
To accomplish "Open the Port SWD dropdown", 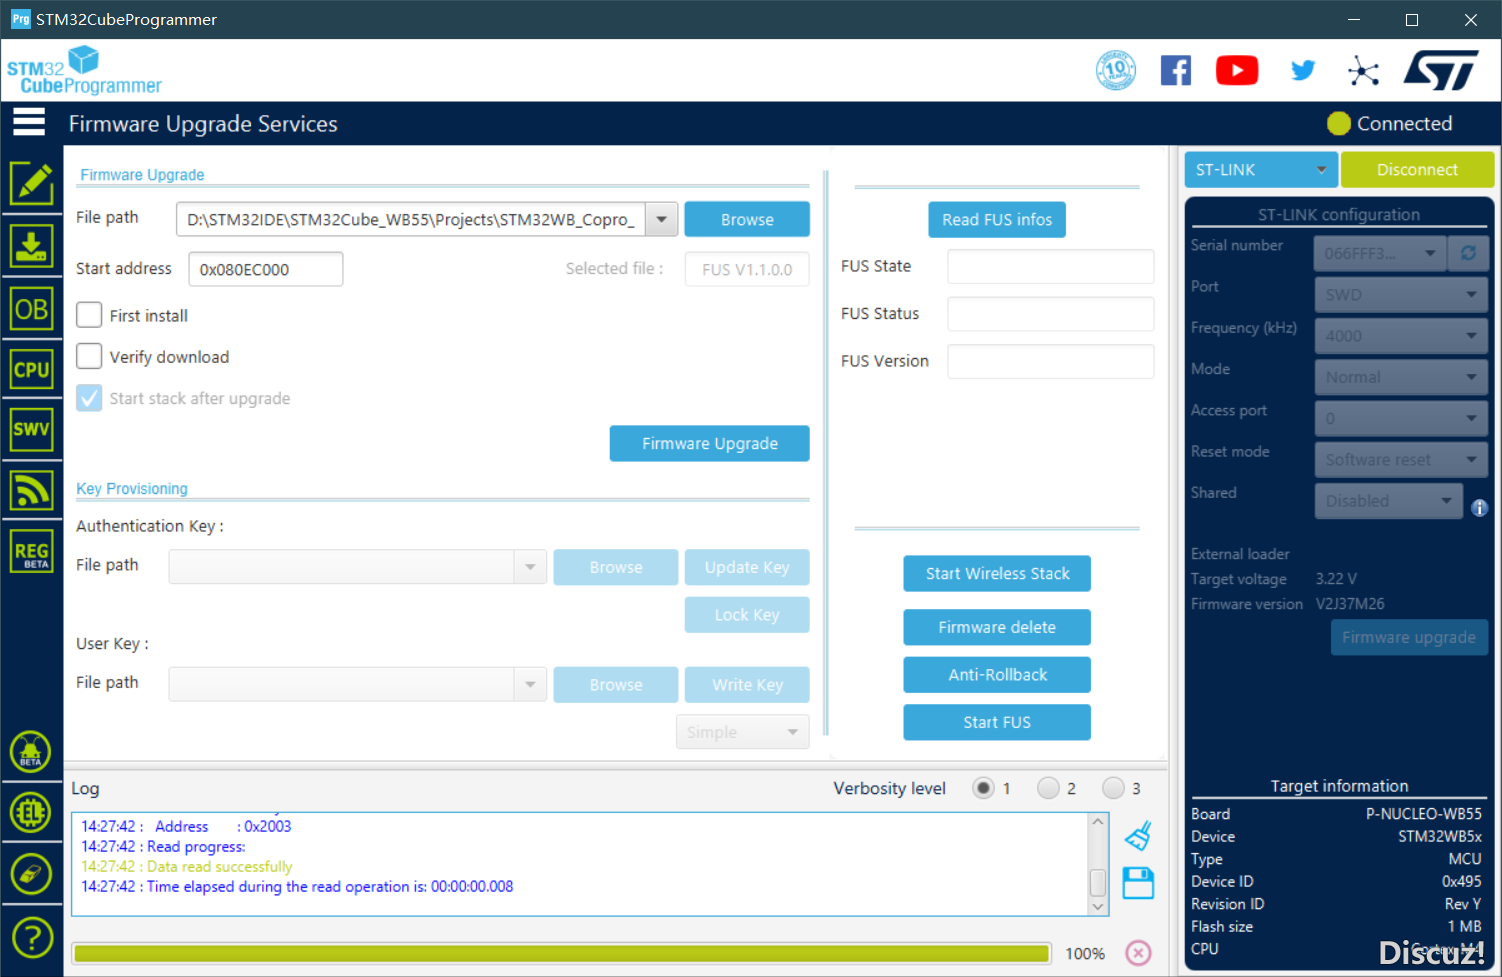I will pos(1401,295).
